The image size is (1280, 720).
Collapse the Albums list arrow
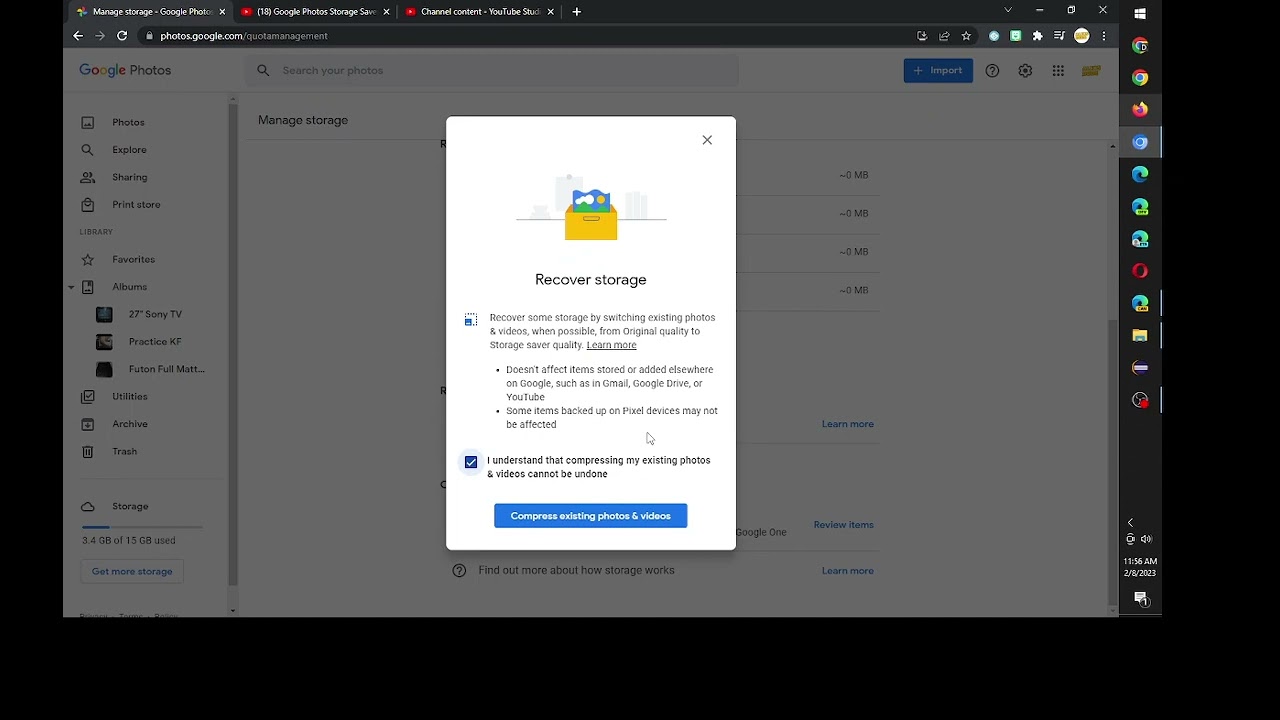(71, 287)
